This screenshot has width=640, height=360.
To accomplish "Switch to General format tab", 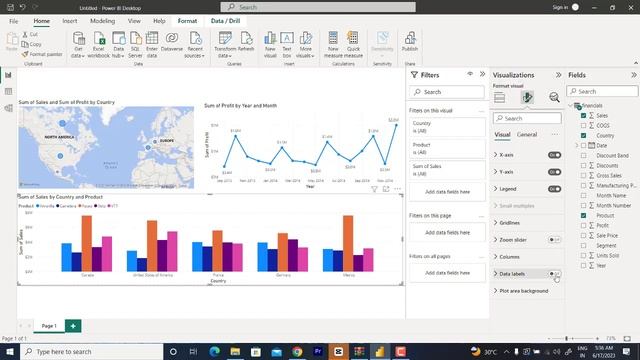I will point(527,135).
